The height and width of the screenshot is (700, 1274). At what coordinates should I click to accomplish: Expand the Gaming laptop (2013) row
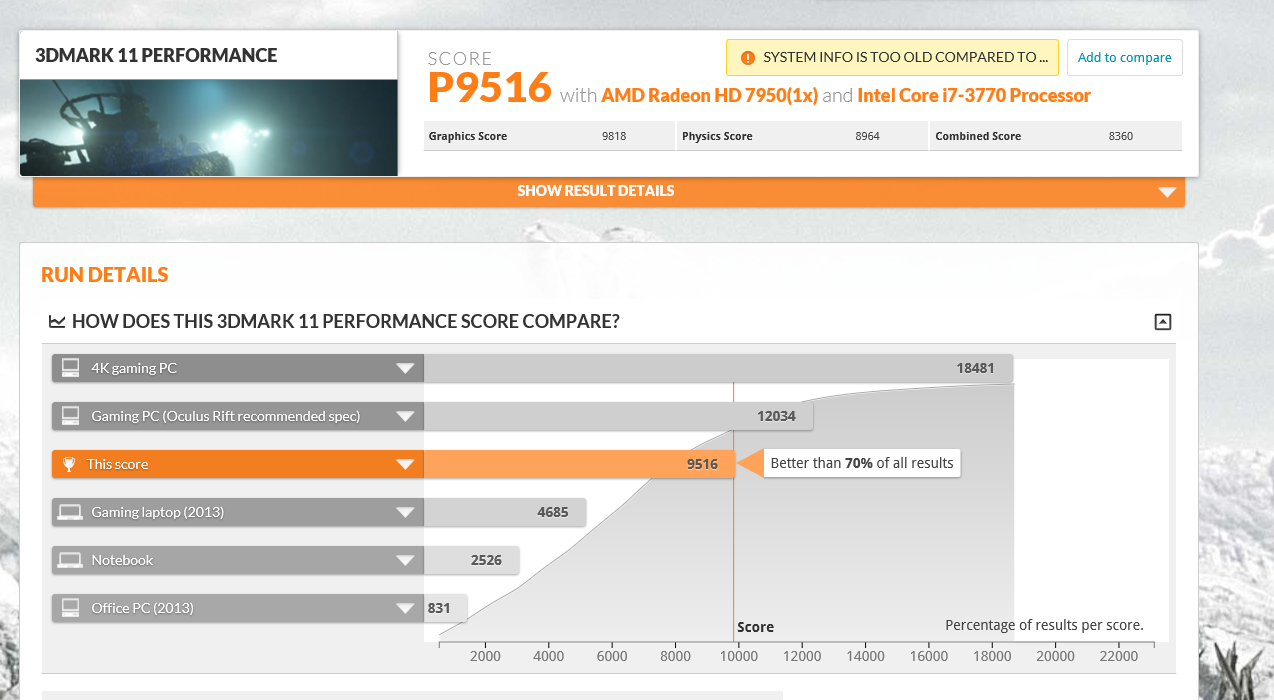pos(405,512)
